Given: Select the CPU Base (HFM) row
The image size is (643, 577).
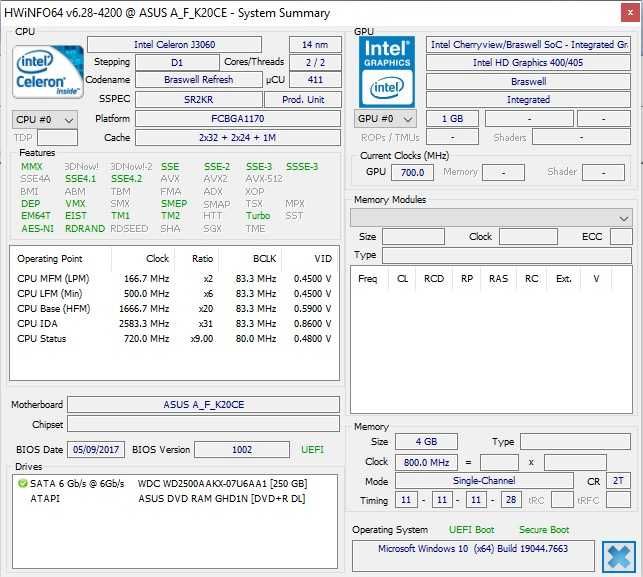Looking at the screenshot, I should (x=174, y=308).
